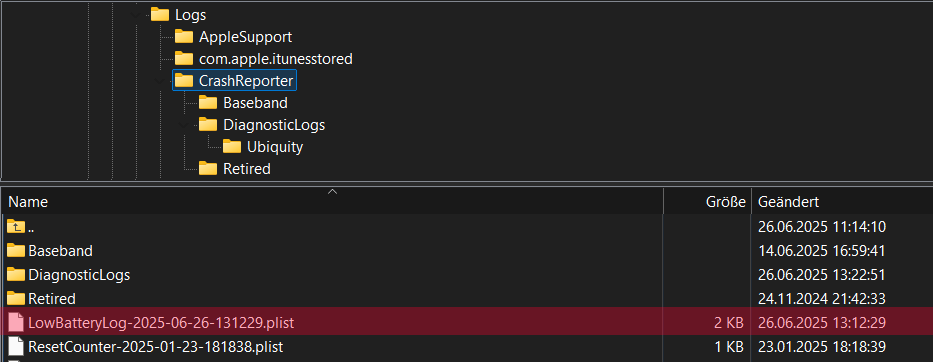933x362 pixels.
Task: Click the parent directory up-folder icon
Action: (x=16, y=226)
